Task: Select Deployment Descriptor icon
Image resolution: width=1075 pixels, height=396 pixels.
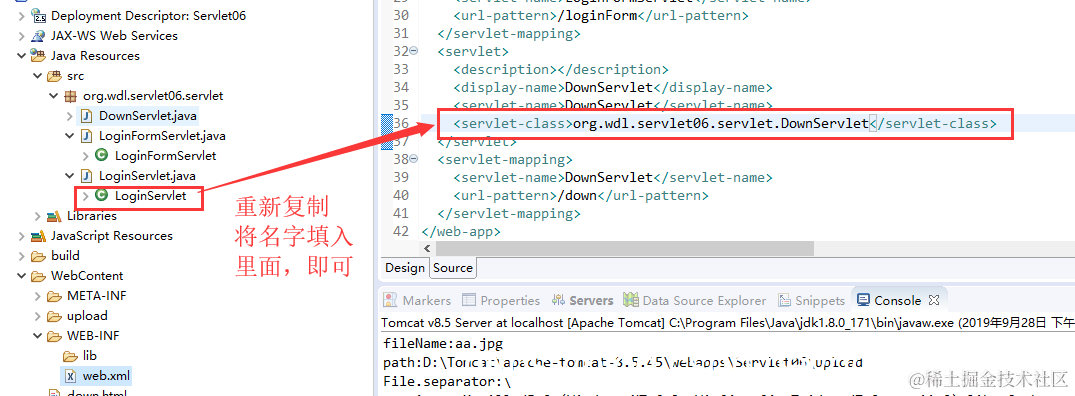Action: point(38,16)
